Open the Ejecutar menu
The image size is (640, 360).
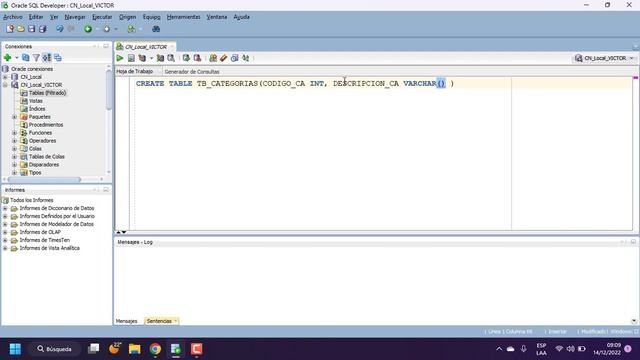102,17
